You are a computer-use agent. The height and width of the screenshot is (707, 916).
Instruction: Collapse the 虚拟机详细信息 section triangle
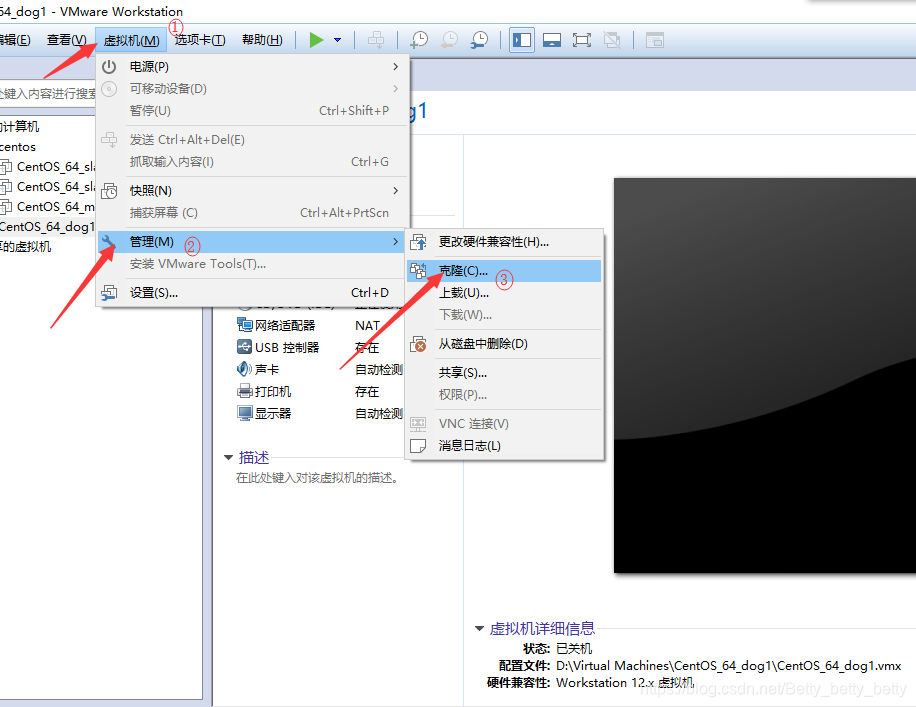[479, 629]
